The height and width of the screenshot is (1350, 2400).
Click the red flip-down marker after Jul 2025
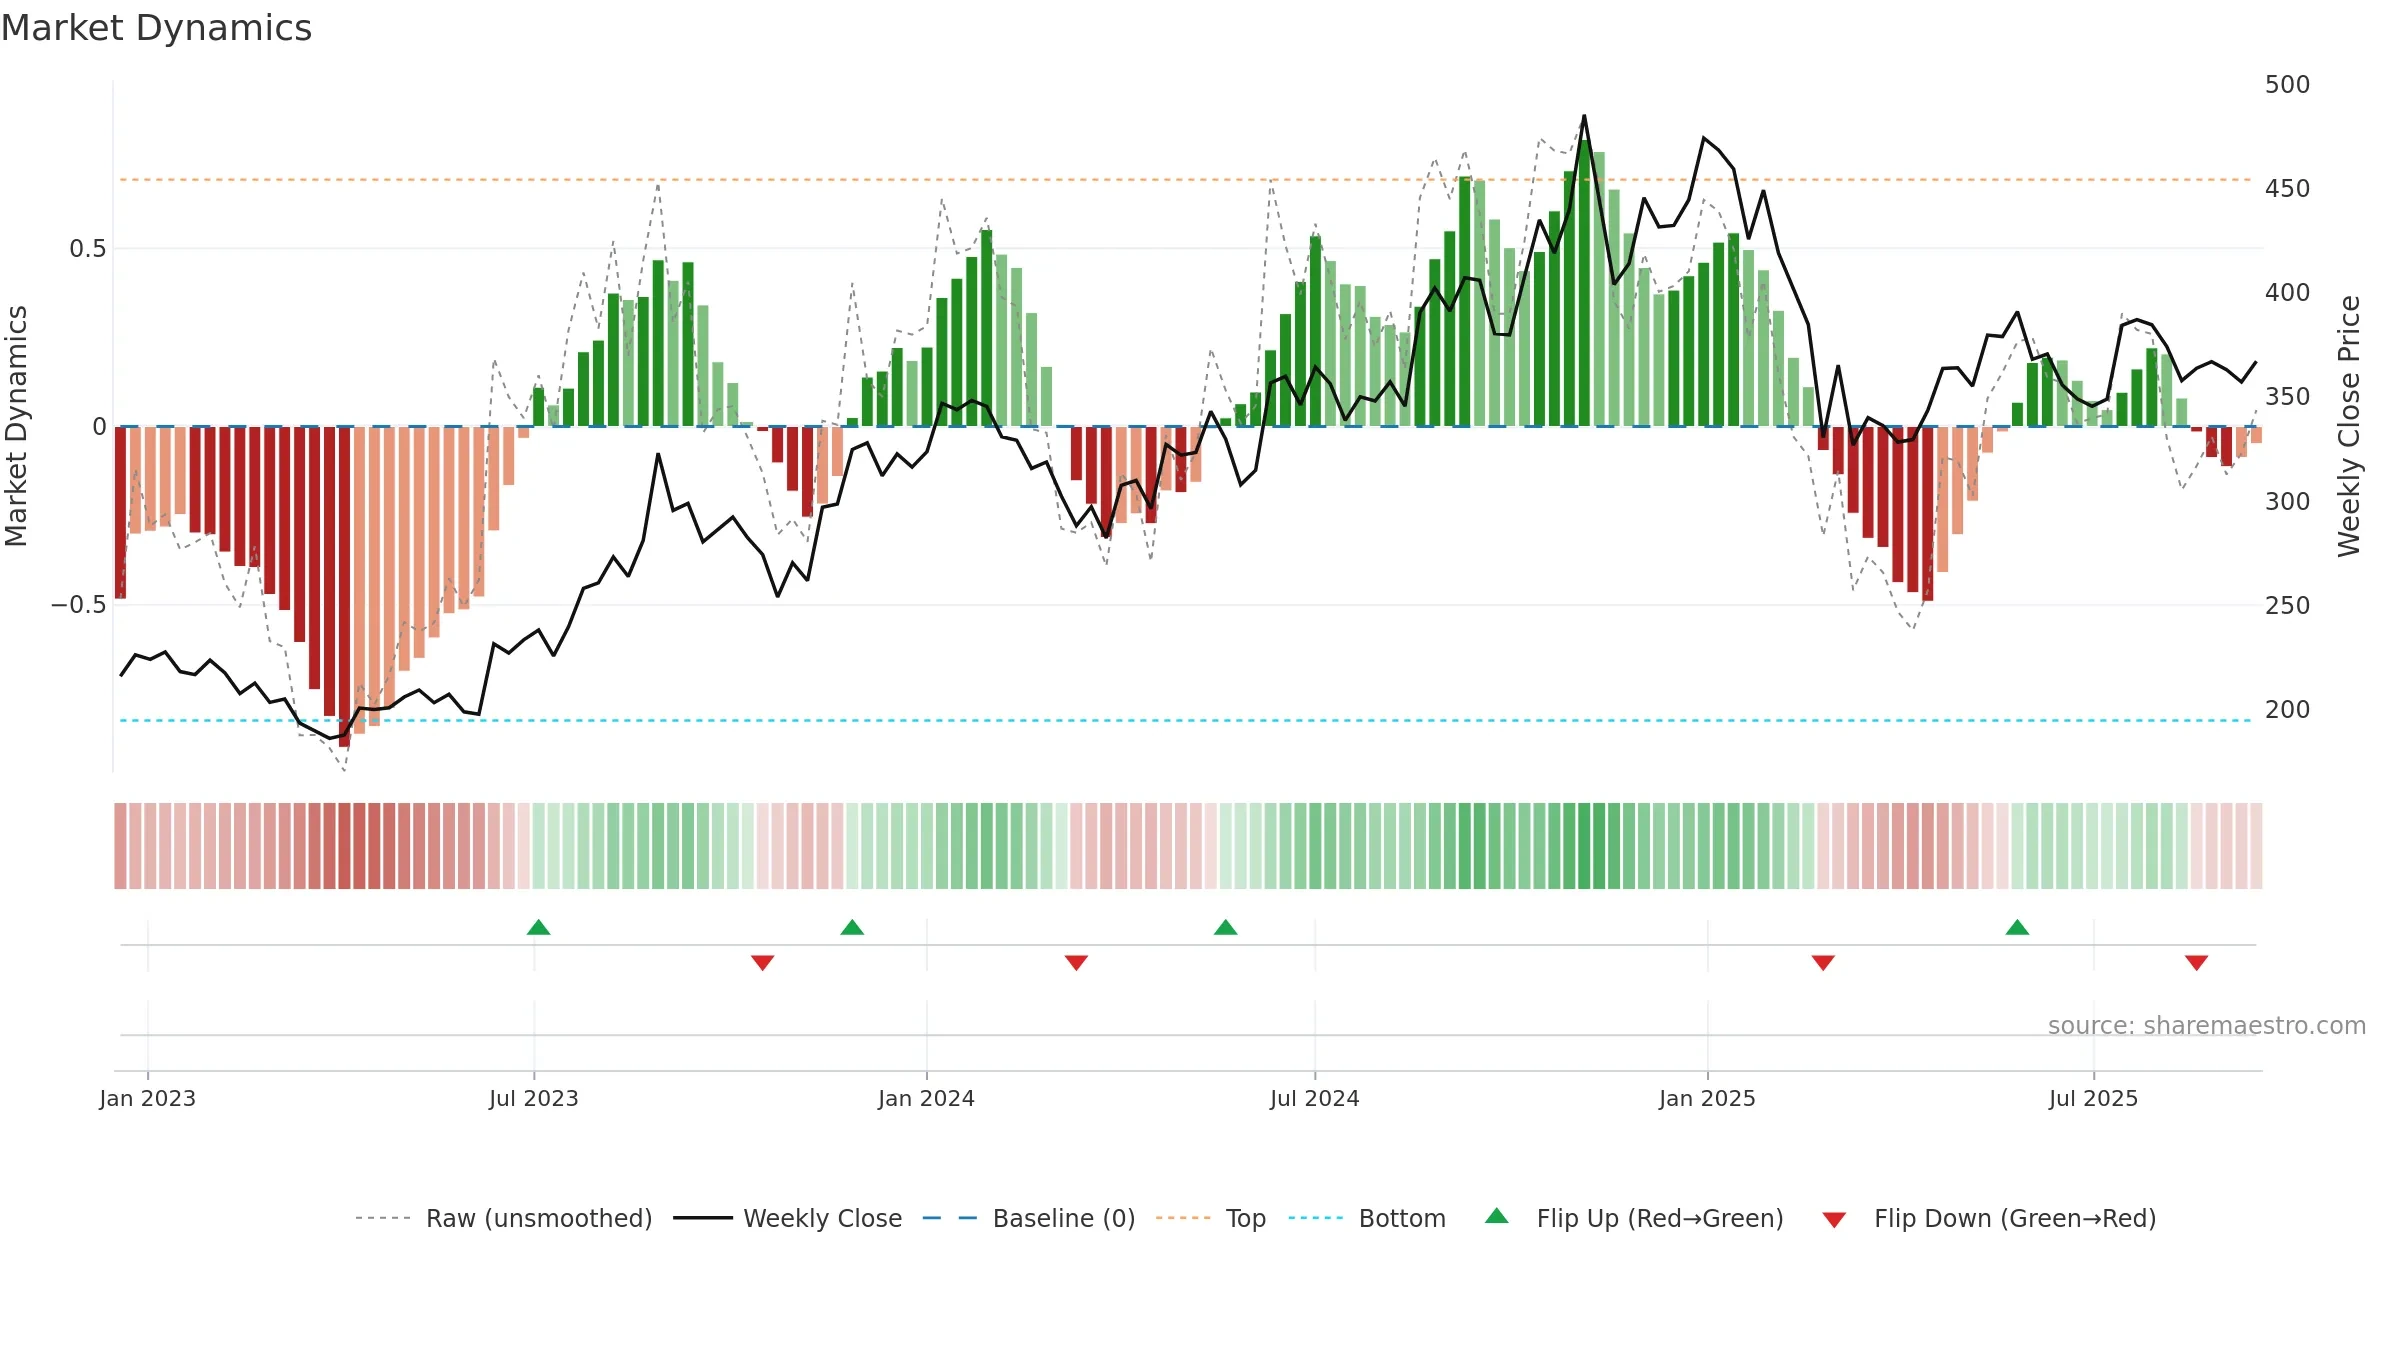tap(2196, 963)
